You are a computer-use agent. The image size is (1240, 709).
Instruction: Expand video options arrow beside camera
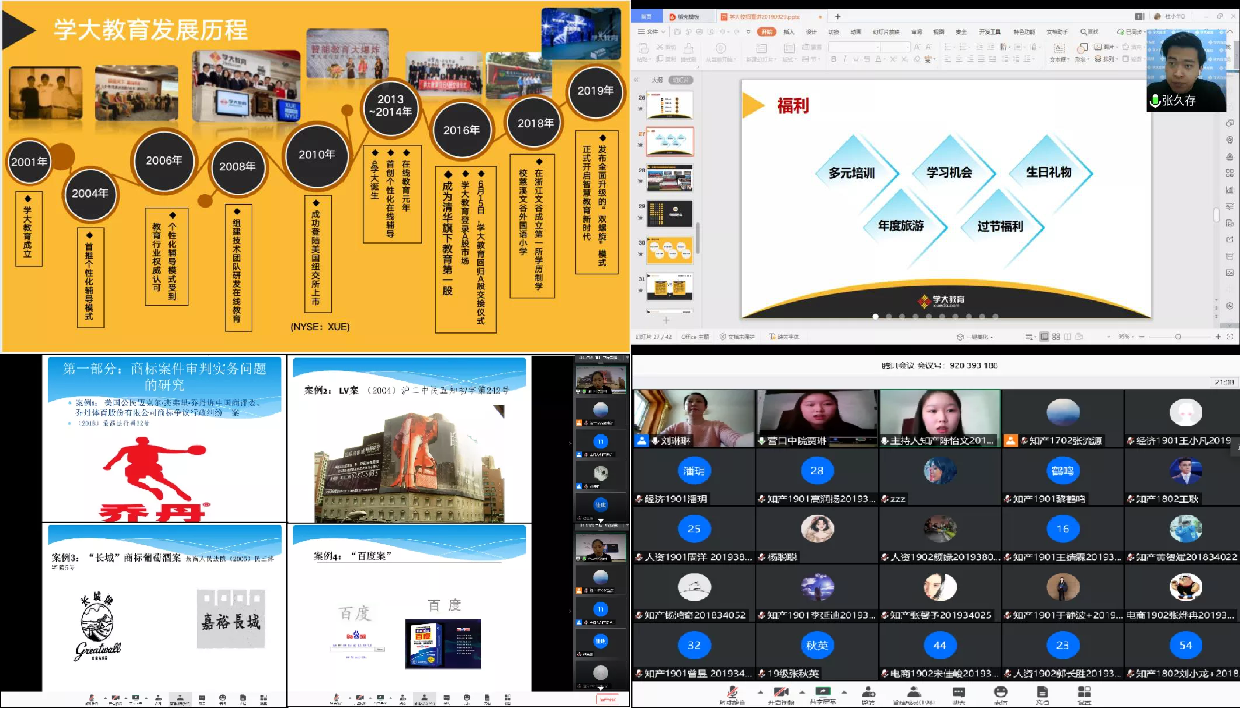(x=802, y=693)
